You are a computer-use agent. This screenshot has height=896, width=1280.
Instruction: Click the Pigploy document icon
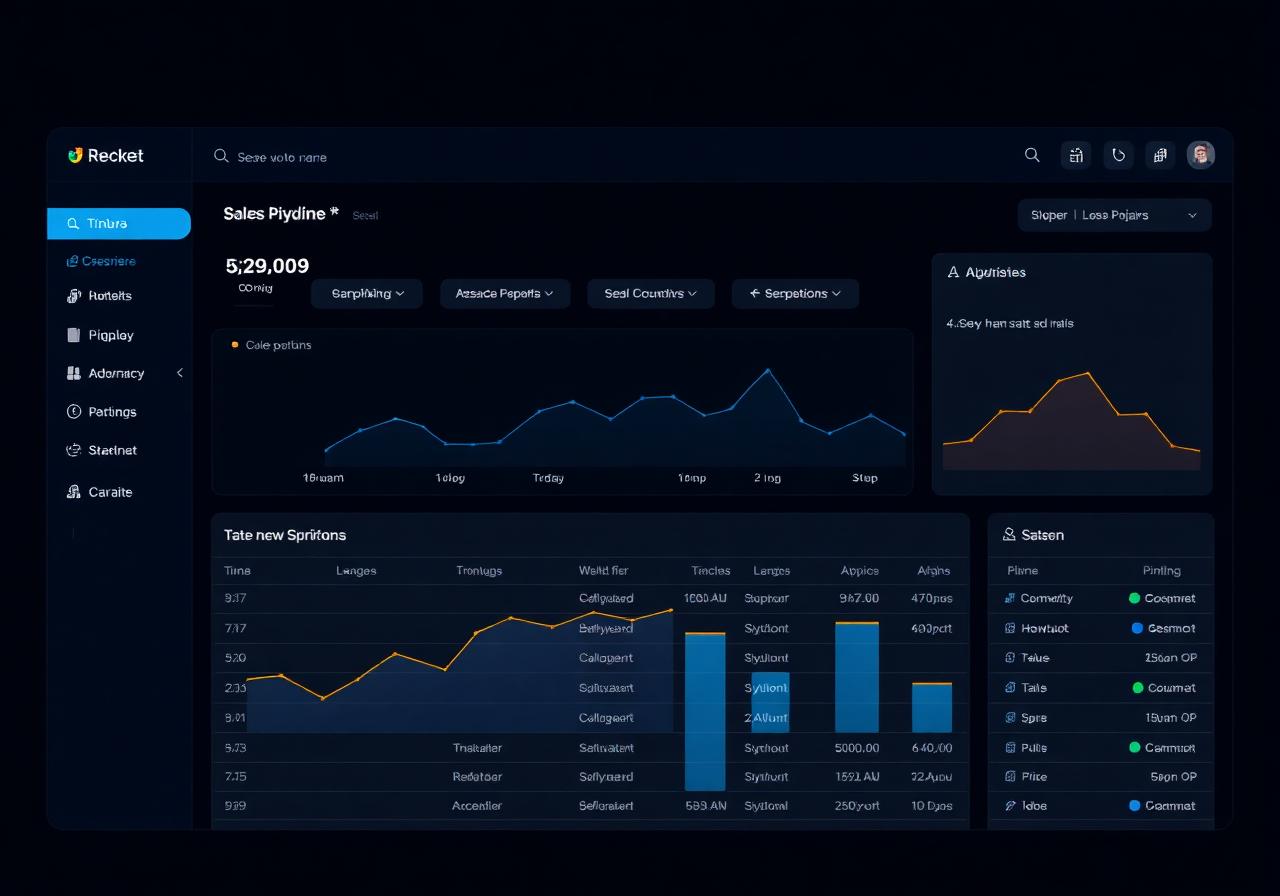pos(73,335)
